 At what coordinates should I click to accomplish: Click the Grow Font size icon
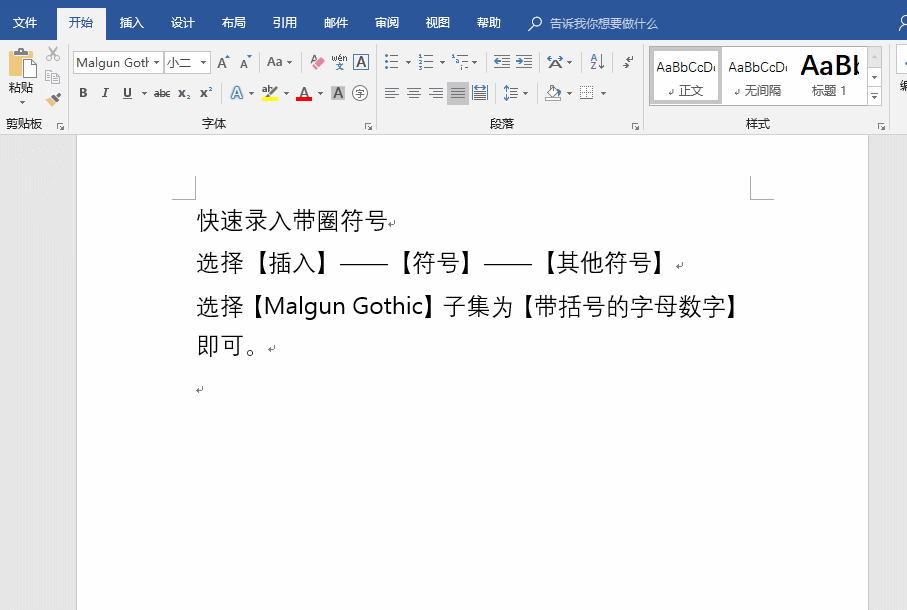[223, 62]
